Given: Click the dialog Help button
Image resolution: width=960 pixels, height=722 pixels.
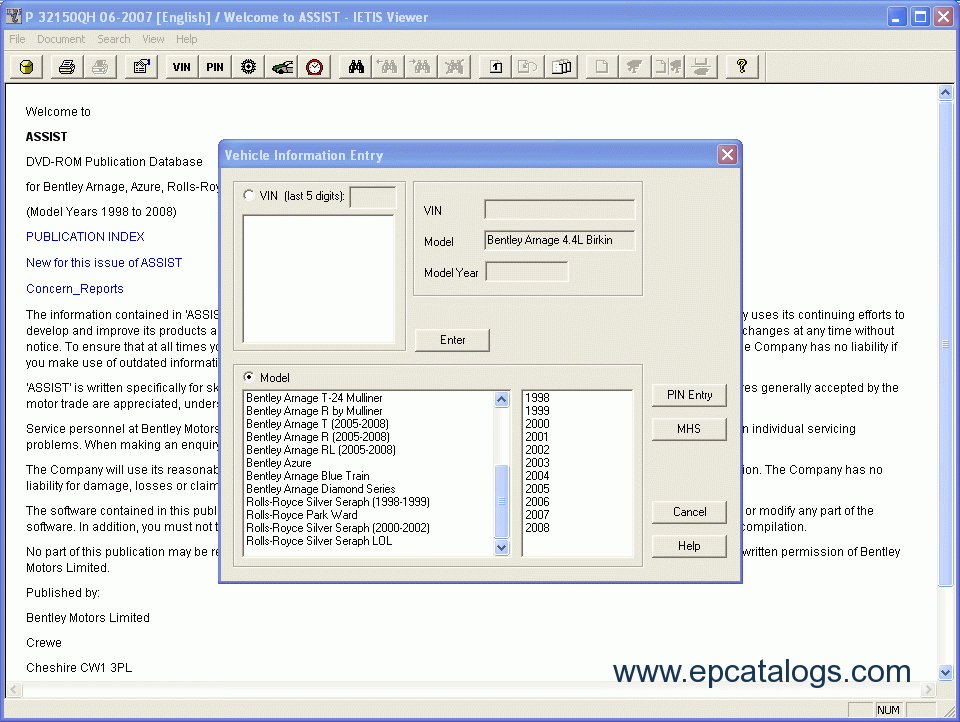Looking at the screenshot, I should pos(689,546).
